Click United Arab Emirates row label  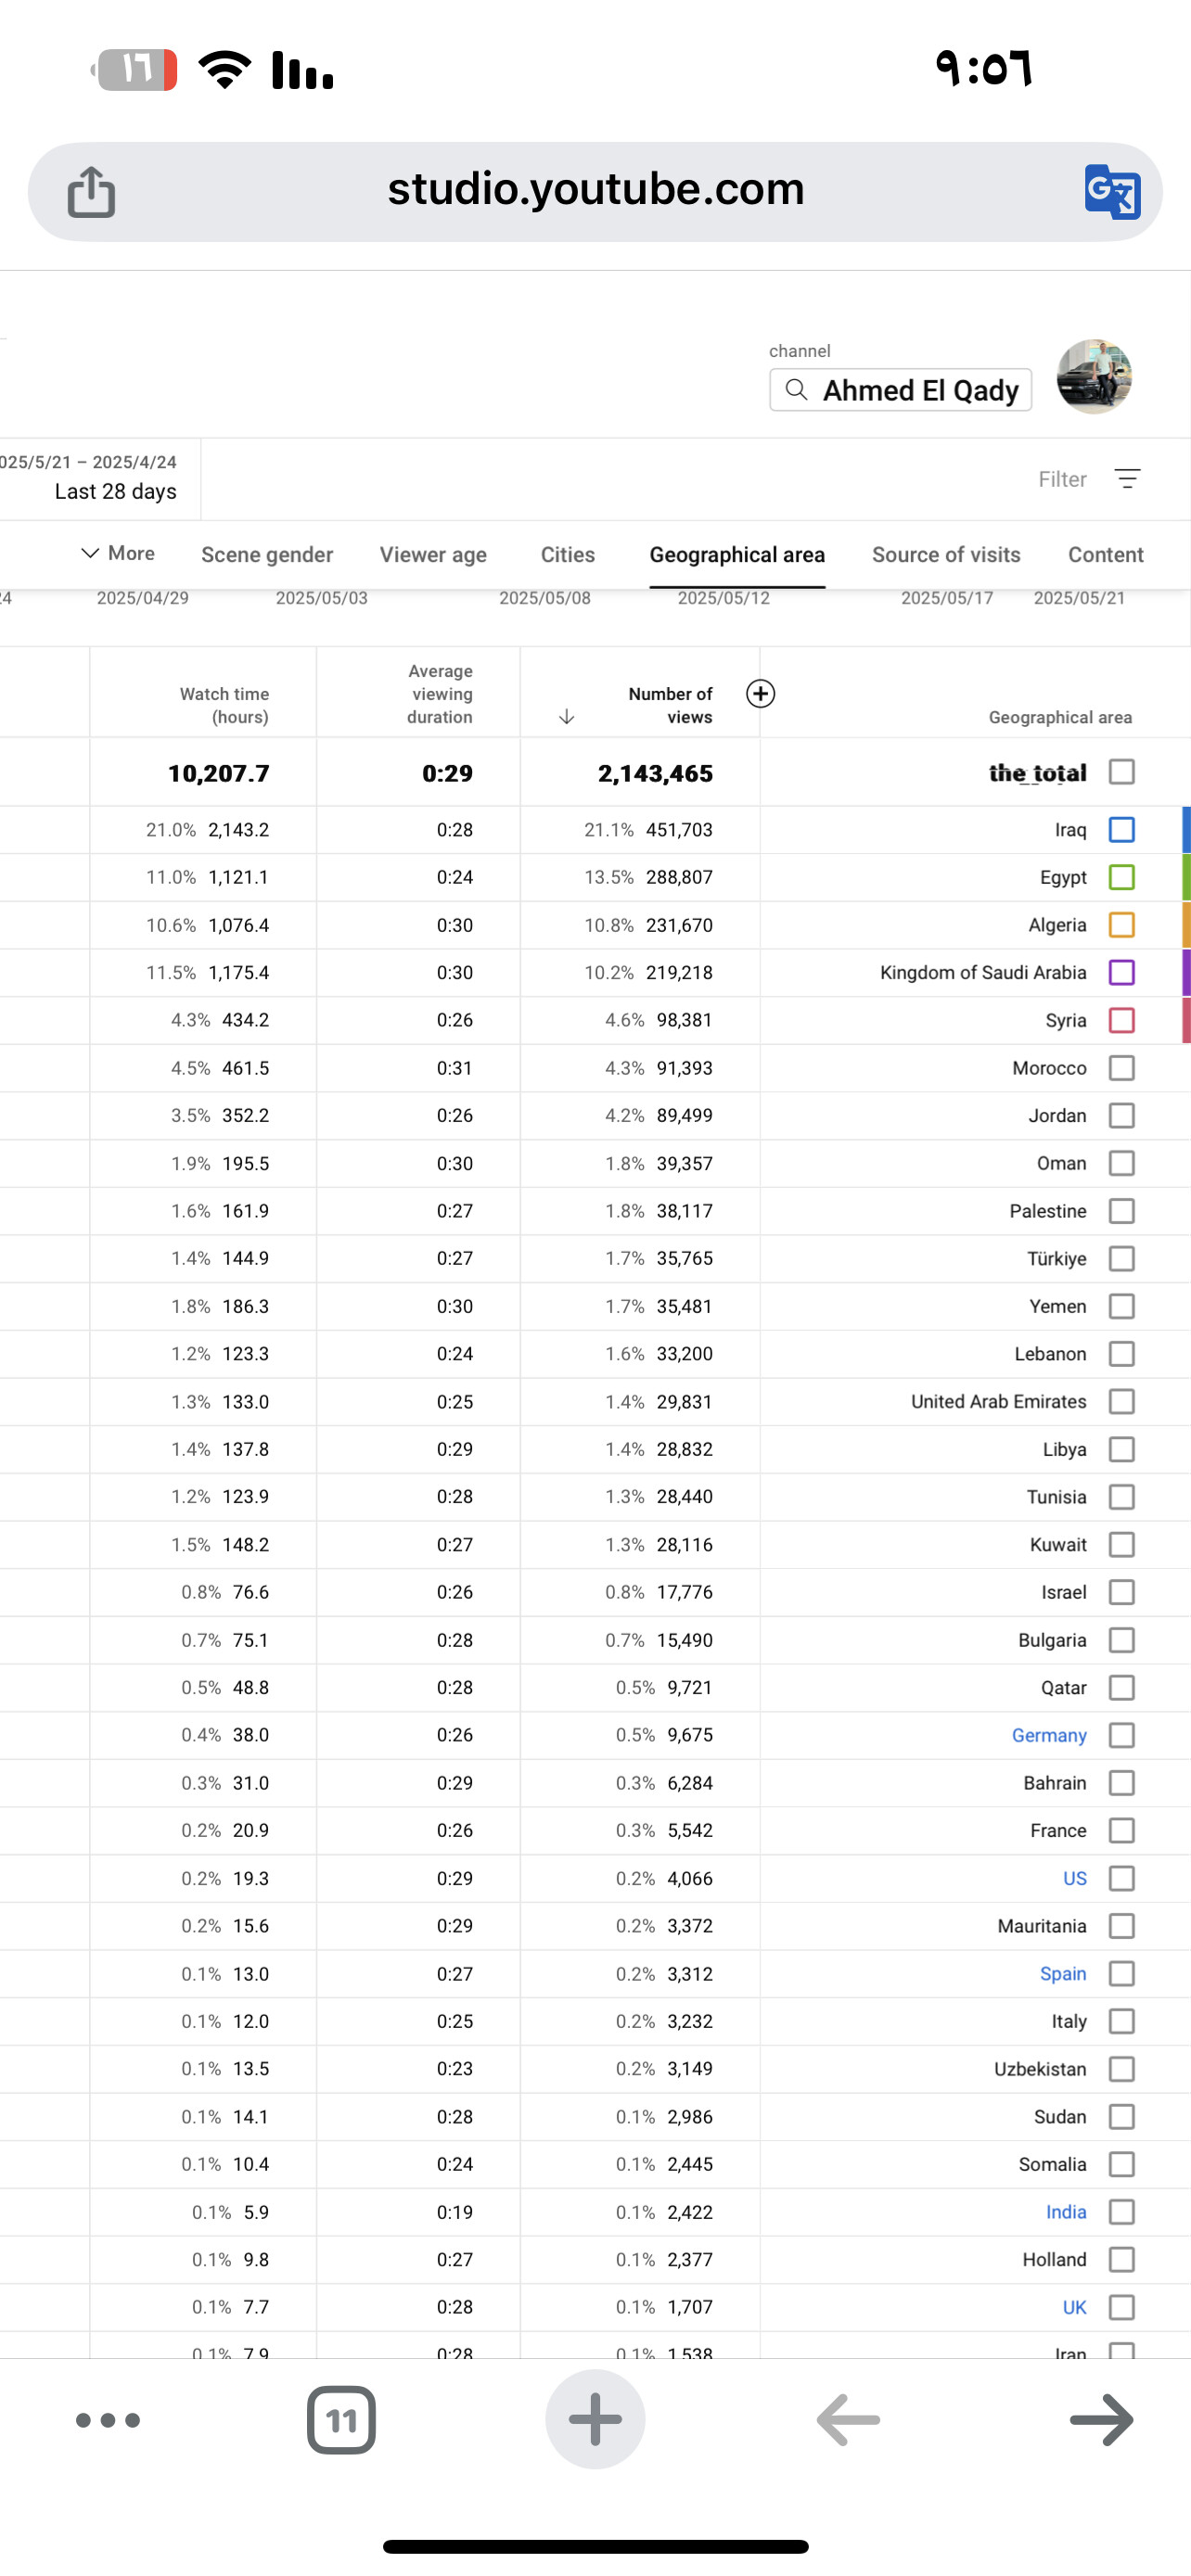pyautogui.click(x=998, y=1401)
